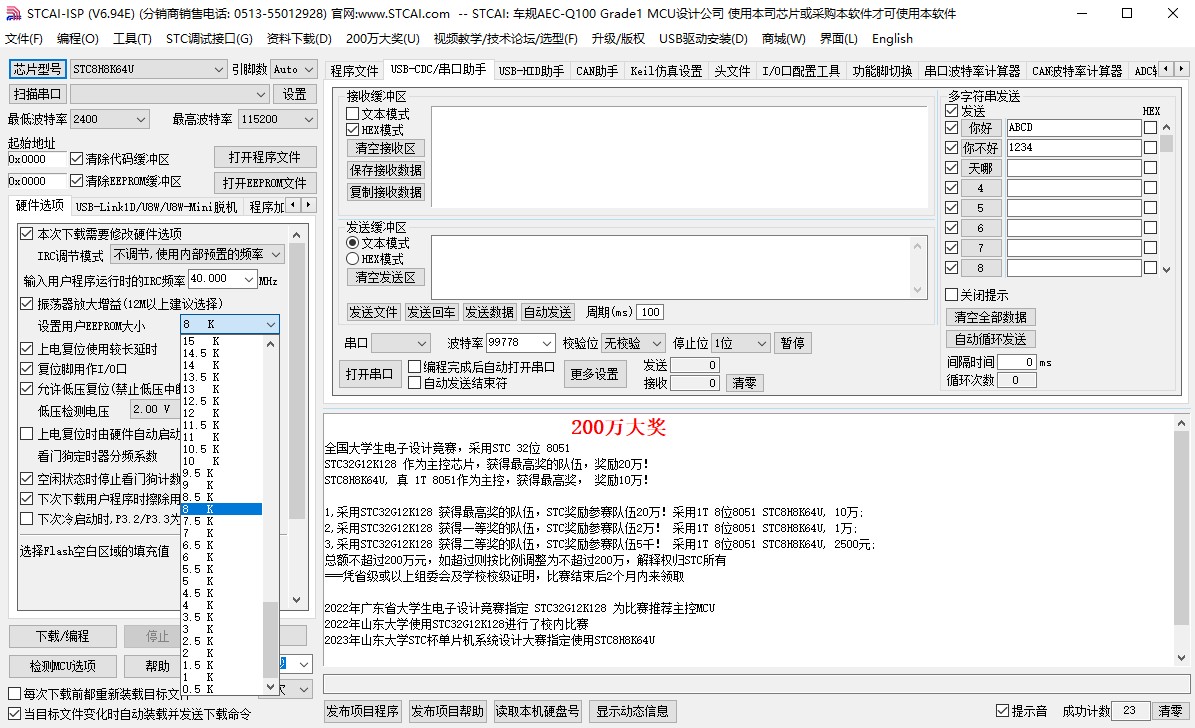1195x728 pixels.
Task: Open 最低波特率 2400 dropdown
Action: pyautogui.click(x=109, y=119)
